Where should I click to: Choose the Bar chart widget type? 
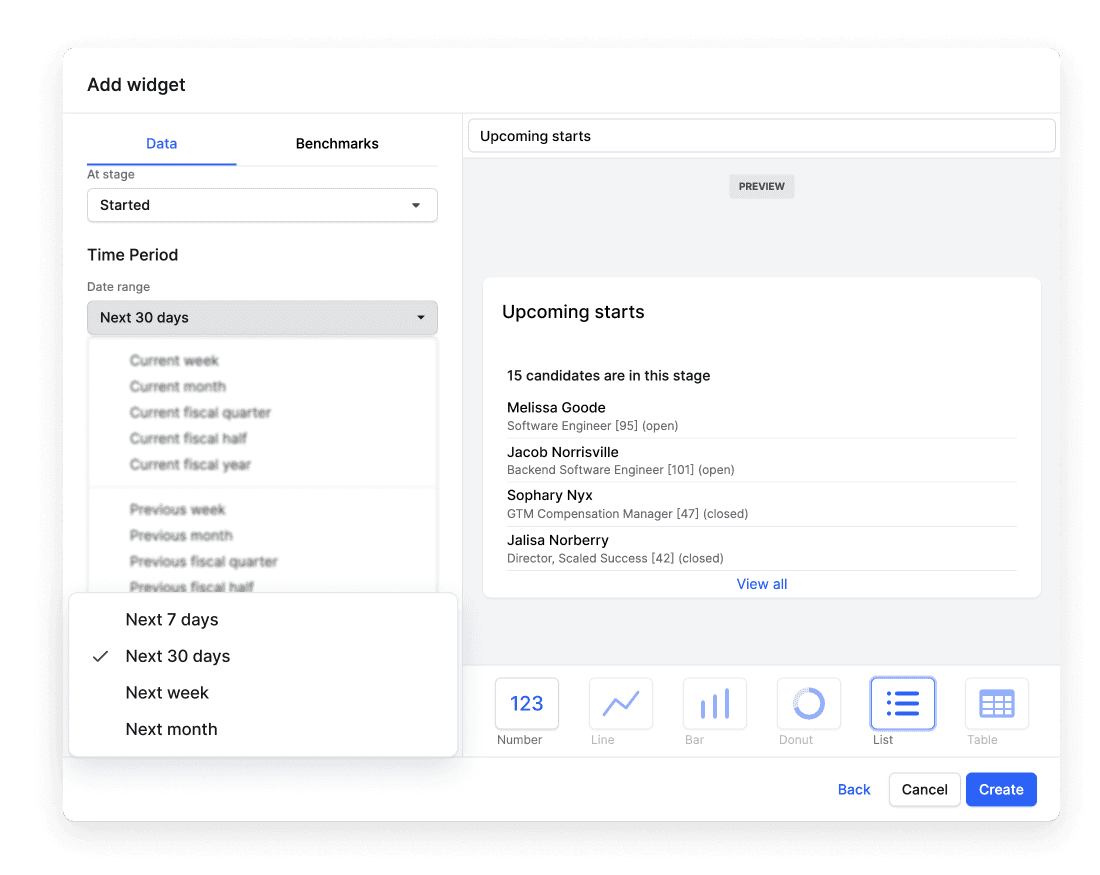[714, 703]
